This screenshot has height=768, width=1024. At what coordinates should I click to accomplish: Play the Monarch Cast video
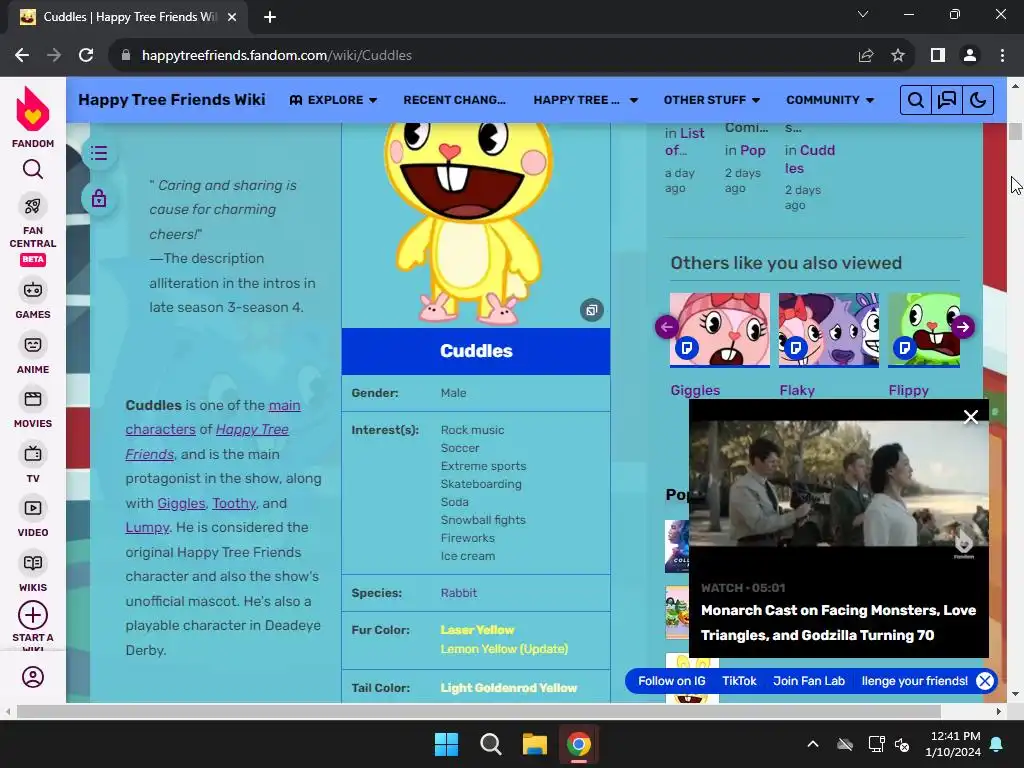[x=839, y=483]
